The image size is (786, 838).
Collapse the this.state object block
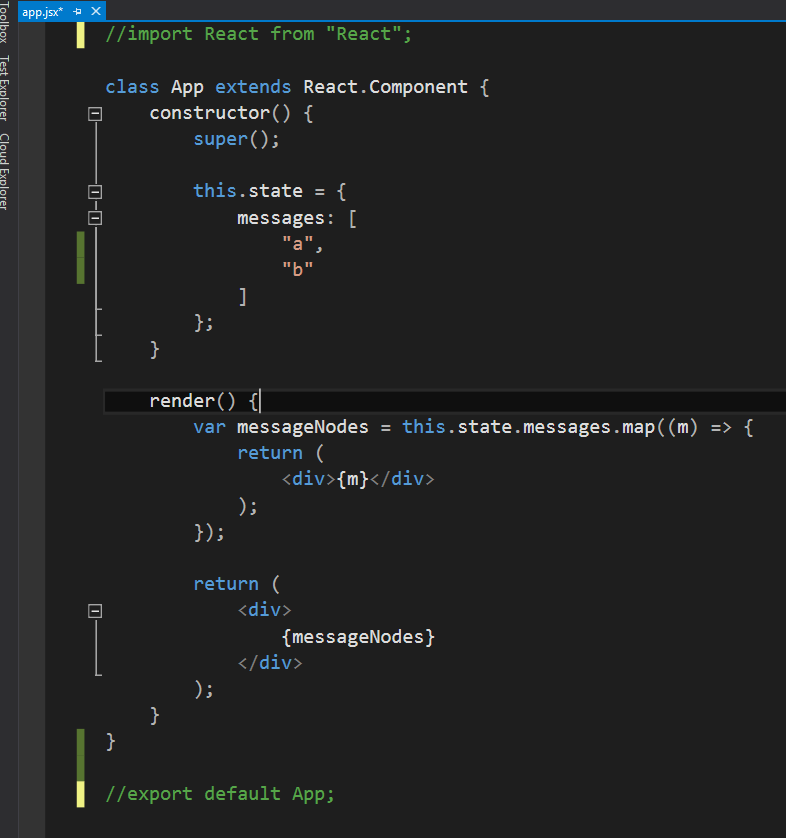click(x=95, y=192)
